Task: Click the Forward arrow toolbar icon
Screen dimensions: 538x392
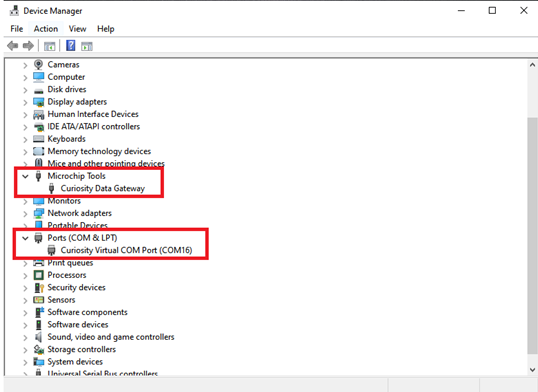Action: (28, 46)
